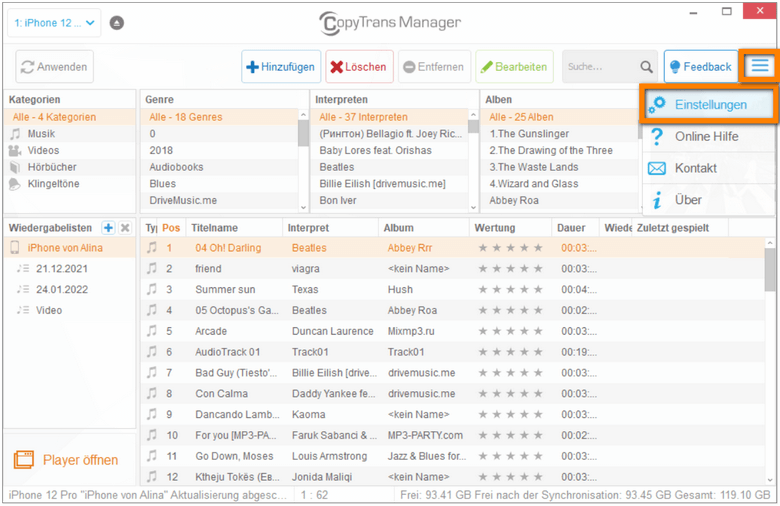Sort by the Titelname column header
The image size is (780, 506).
point(234,228)
